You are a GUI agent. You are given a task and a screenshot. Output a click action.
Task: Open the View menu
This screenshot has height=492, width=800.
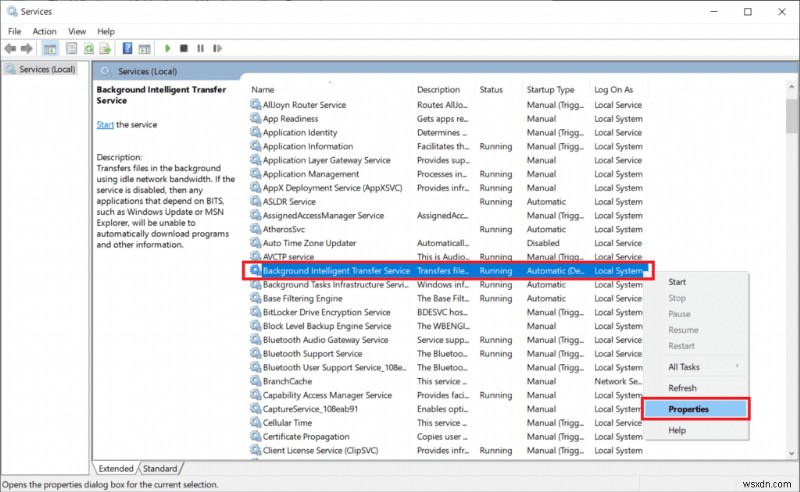(77, 31)
